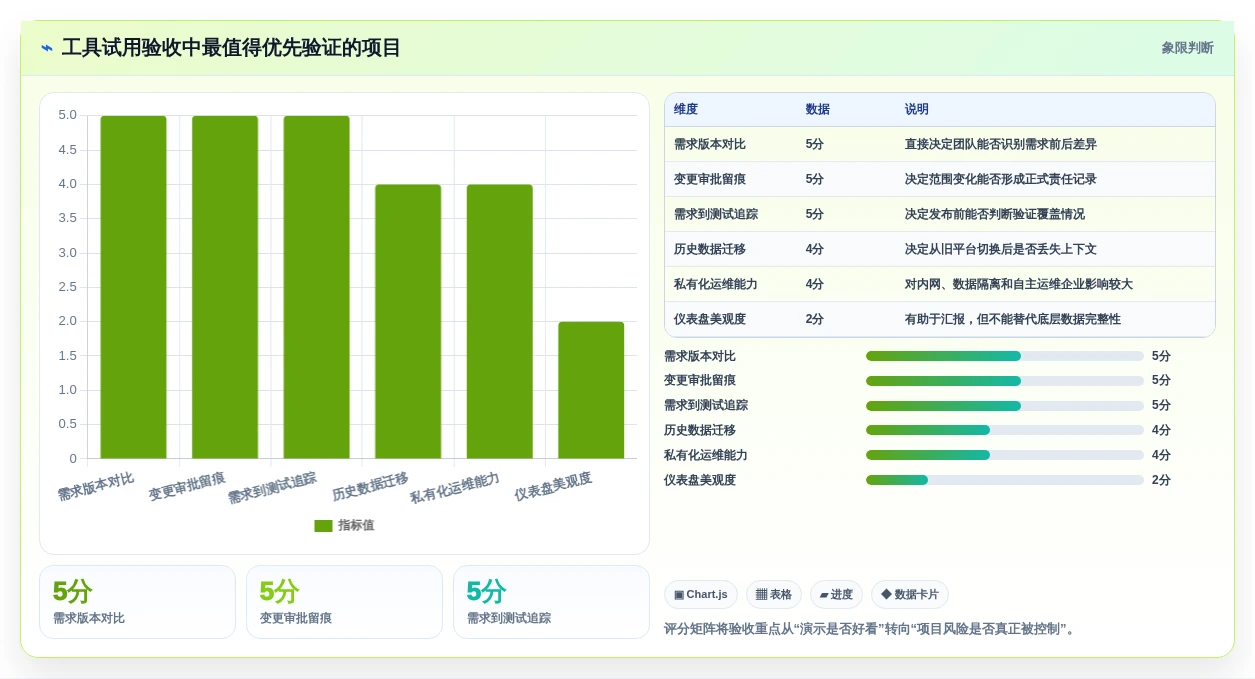Click the 需求到测试追踪 chart bar

(x=316, y=287)
